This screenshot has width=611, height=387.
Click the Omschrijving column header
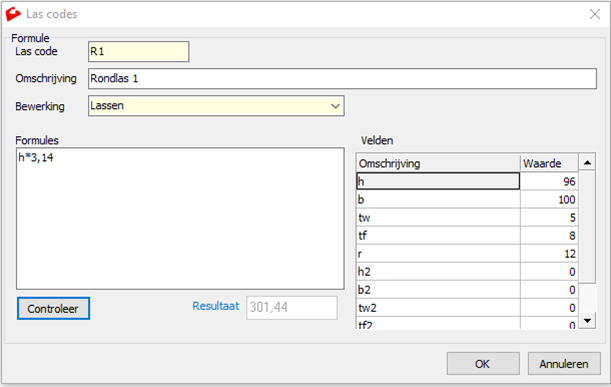[438, 163]
